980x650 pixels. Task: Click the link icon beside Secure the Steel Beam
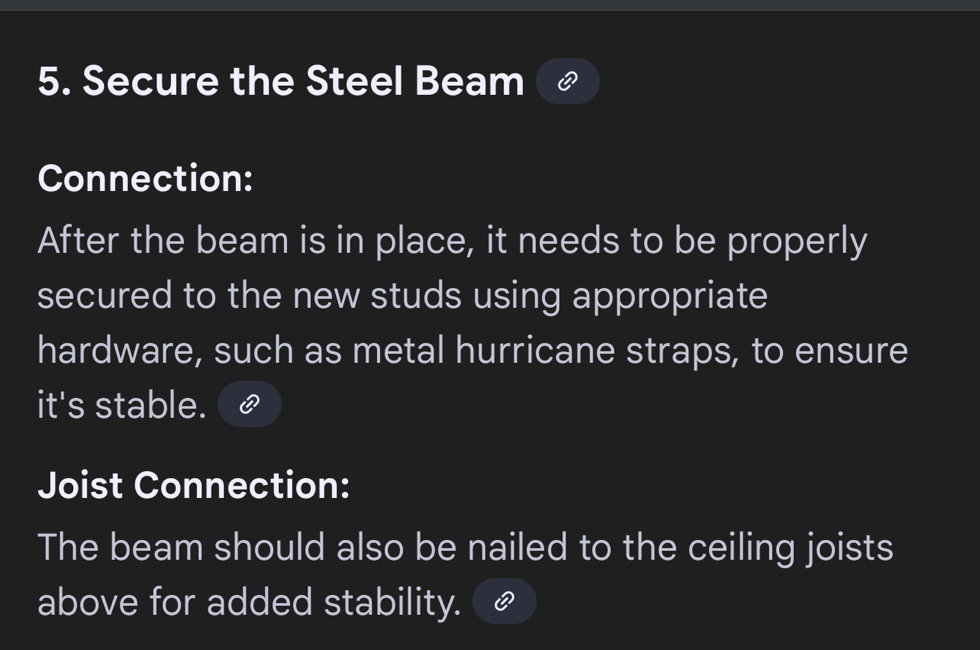pyautogui.click(x=567, y=82)
